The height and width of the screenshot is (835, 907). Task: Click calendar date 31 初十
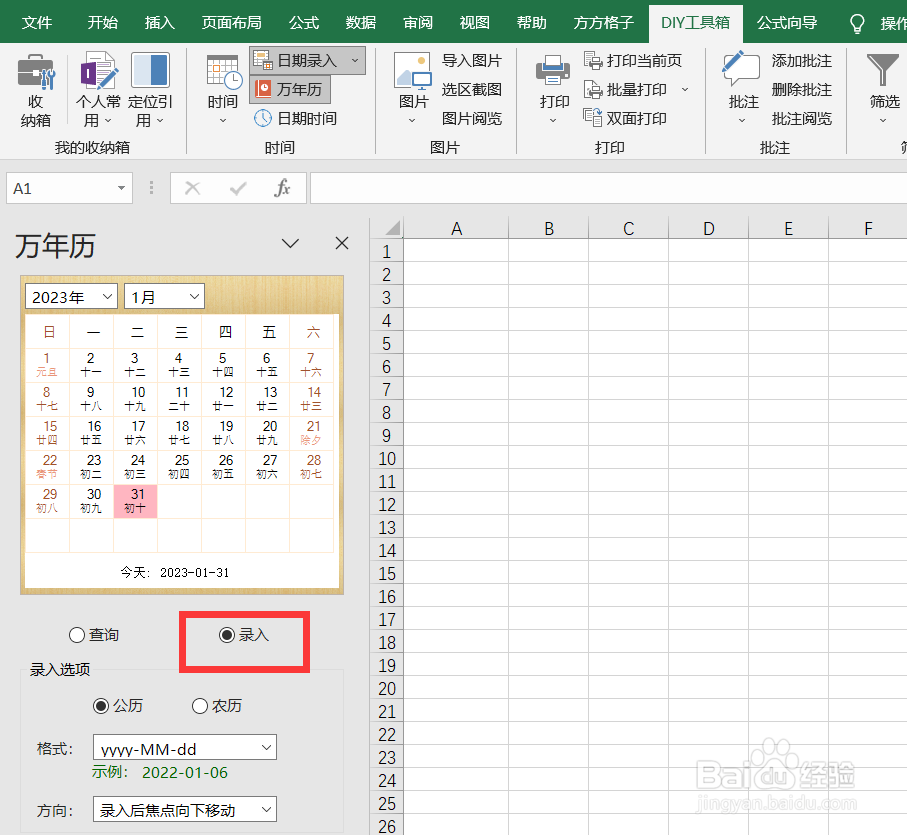click(x=135, y=501)
